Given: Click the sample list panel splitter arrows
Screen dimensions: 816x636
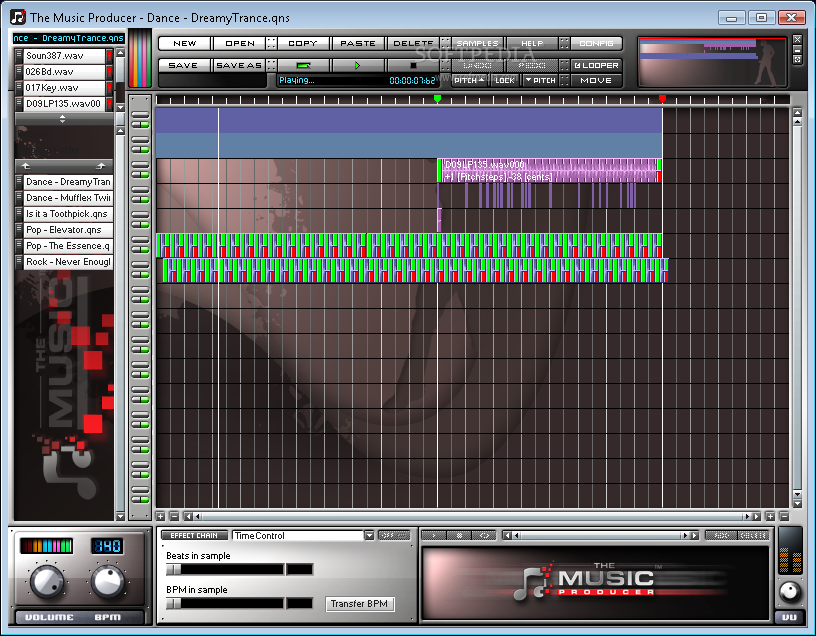Looking at the screenshot, I should coord(62,119).
